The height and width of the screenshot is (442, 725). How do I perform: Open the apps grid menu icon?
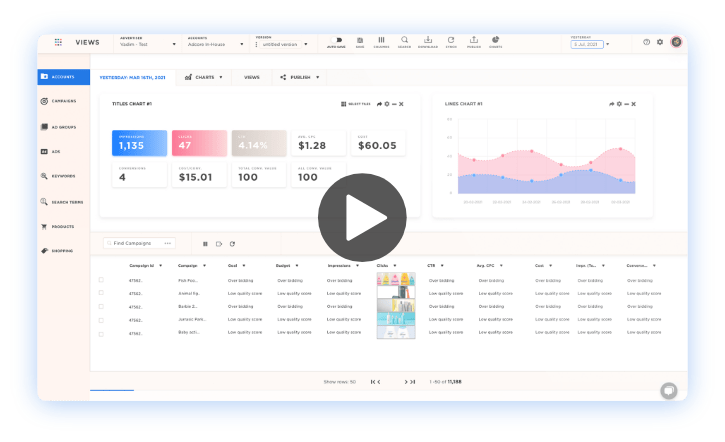pyautogui.click(x=58, y=42)
